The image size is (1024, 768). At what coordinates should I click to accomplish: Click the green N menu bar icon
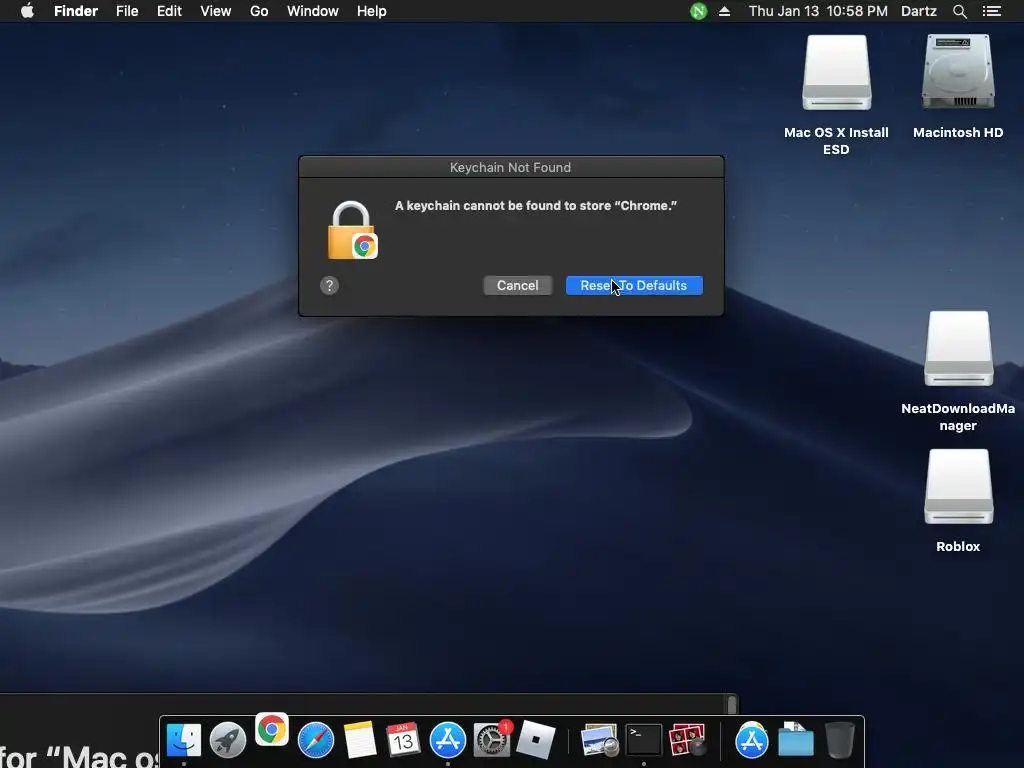coord(698,11)
